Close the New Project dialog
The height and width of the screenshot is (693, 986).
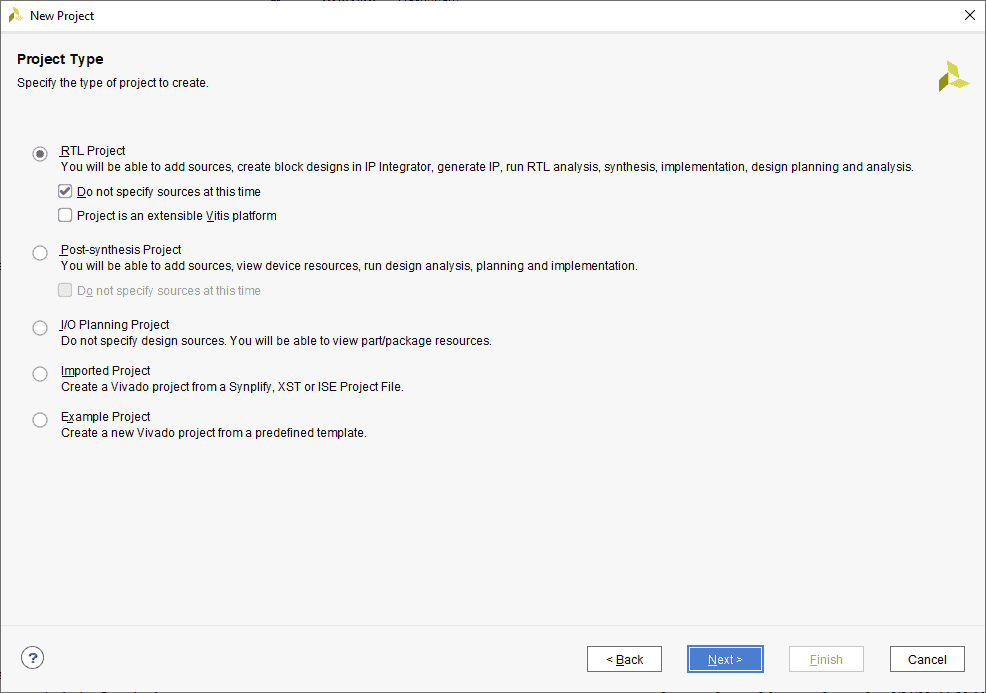click(x=970, y=15)
